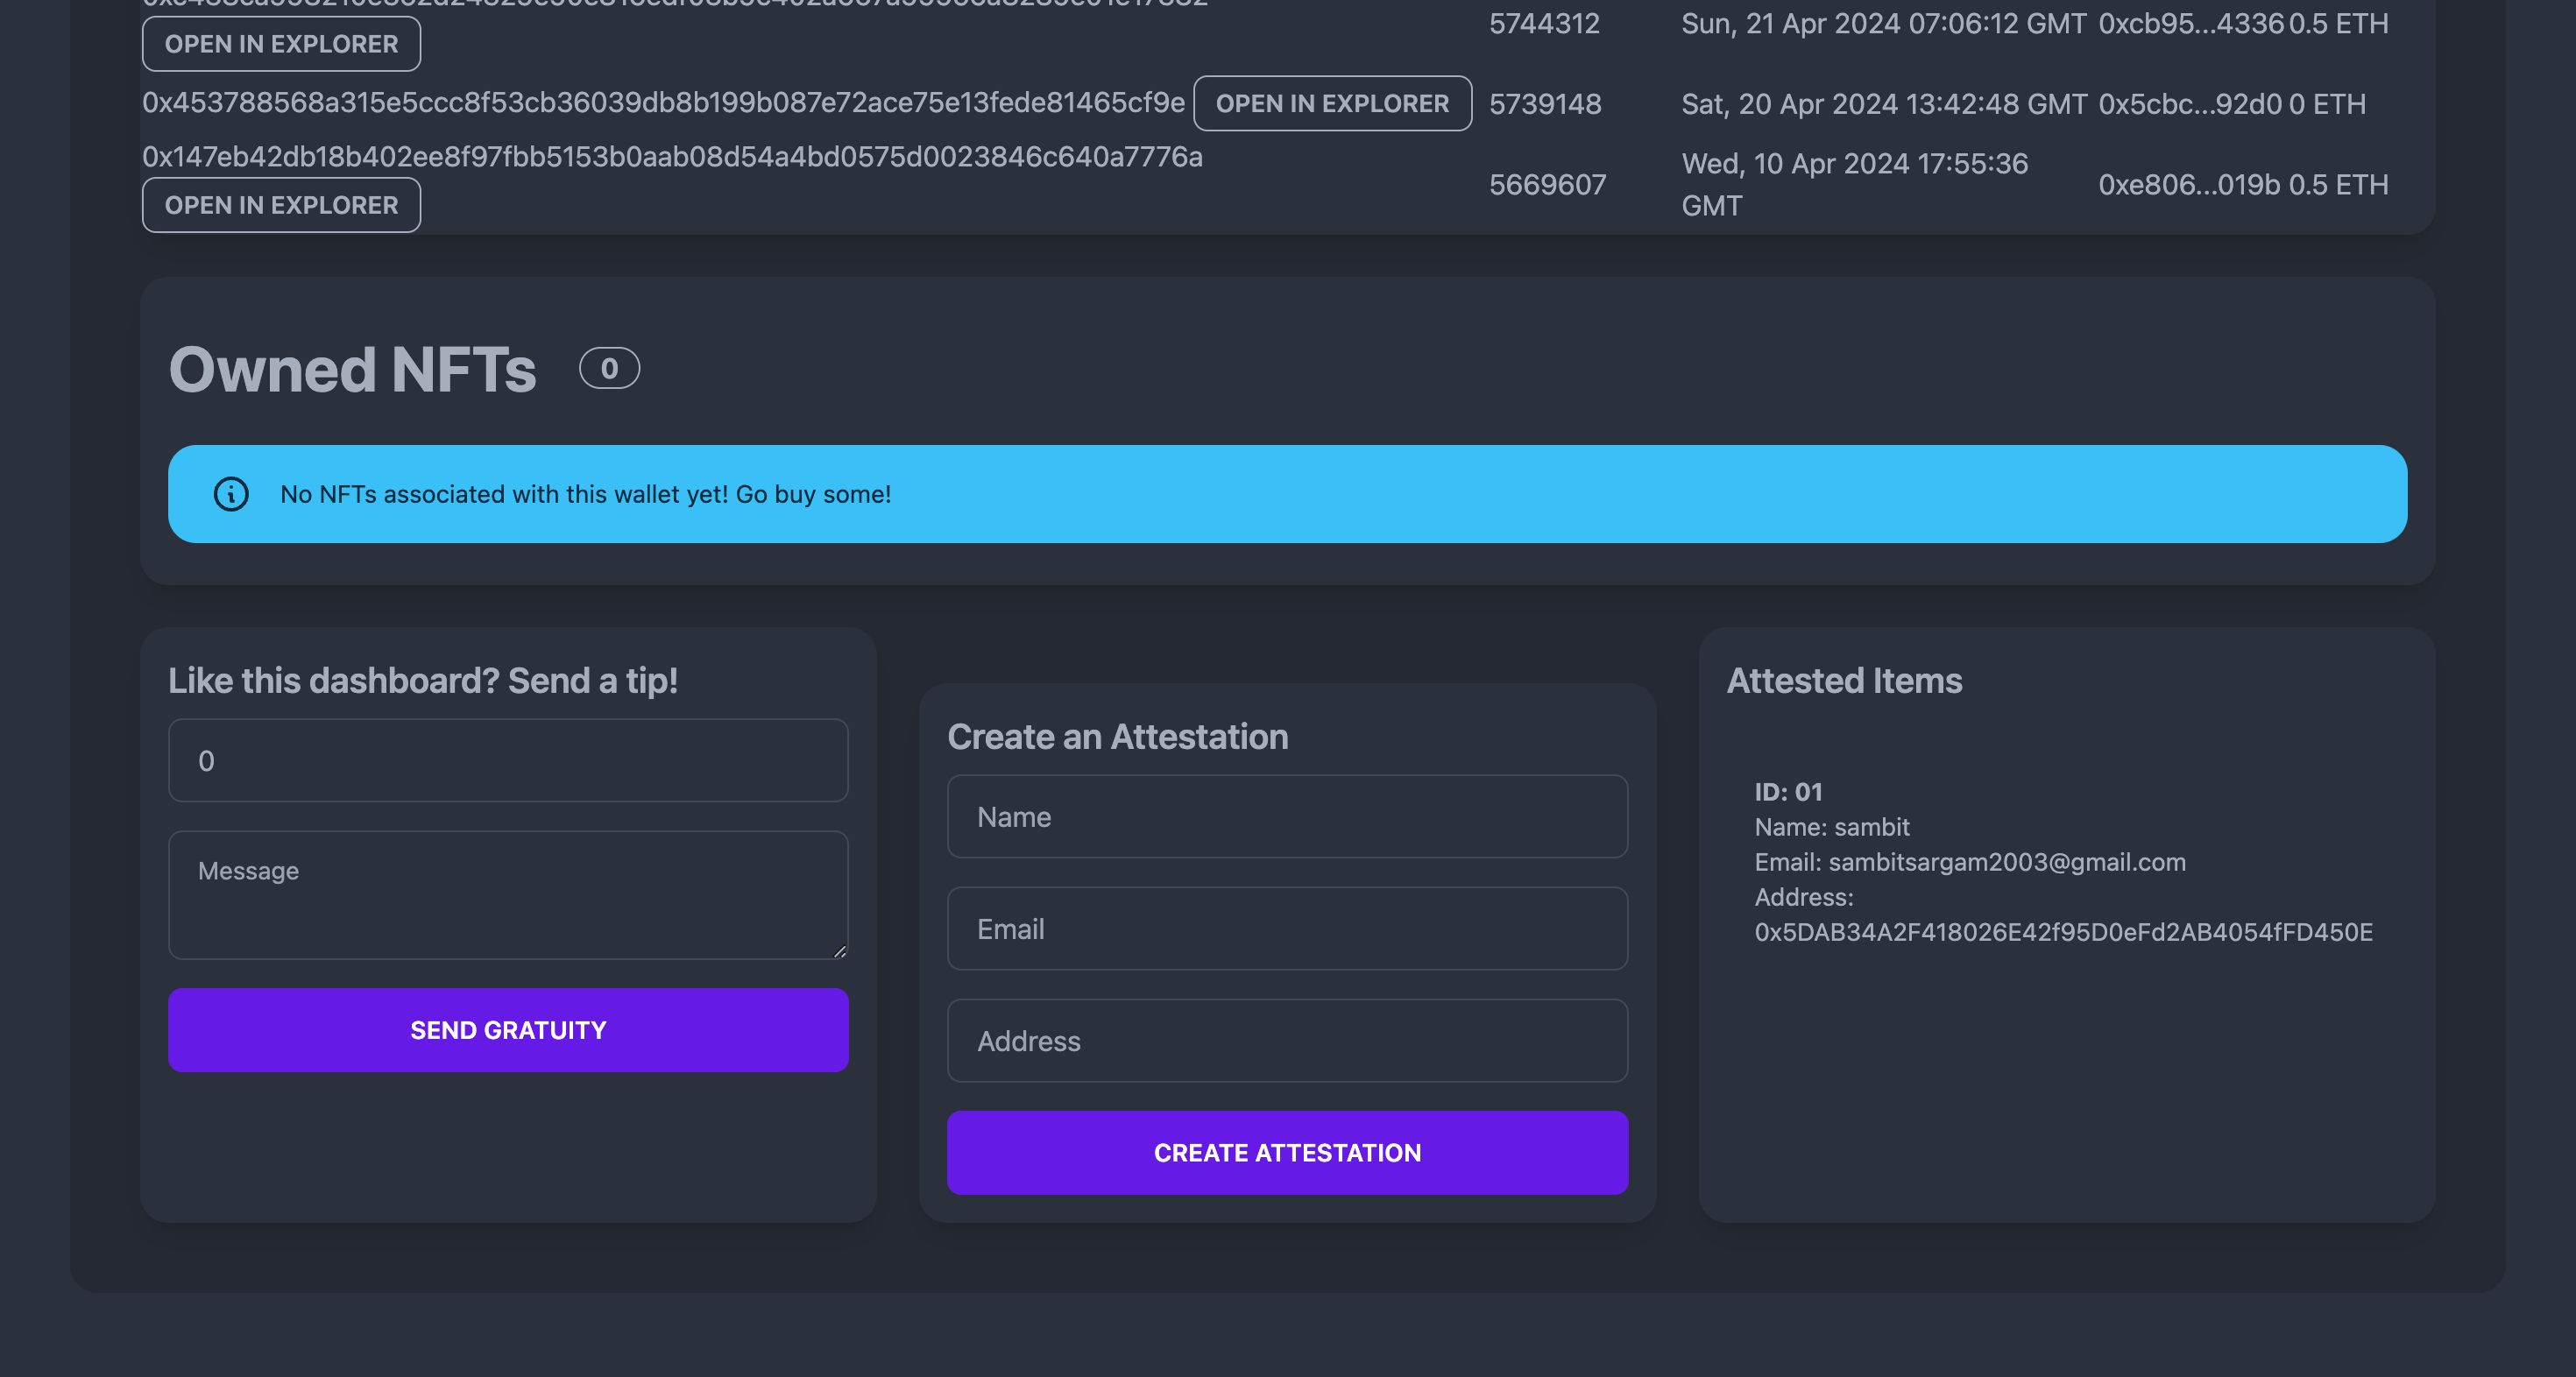
Task: Click attested address 0x5DAB34A2F418026E42f95D0eFd2AB4054fFD450E
Action: tap(2063, 931)
